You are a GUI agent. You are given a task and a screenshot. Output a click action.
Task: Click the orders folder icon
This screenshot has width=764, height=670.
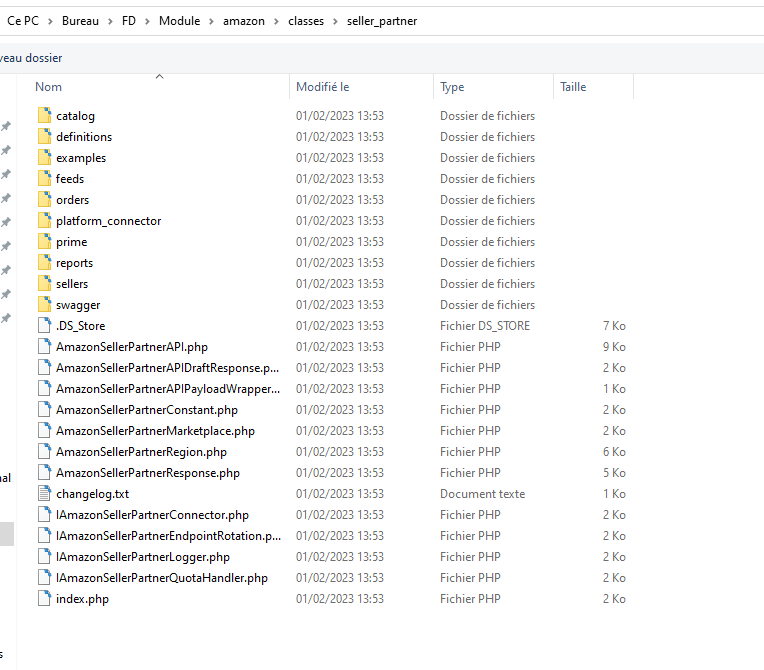pos(44,199)
